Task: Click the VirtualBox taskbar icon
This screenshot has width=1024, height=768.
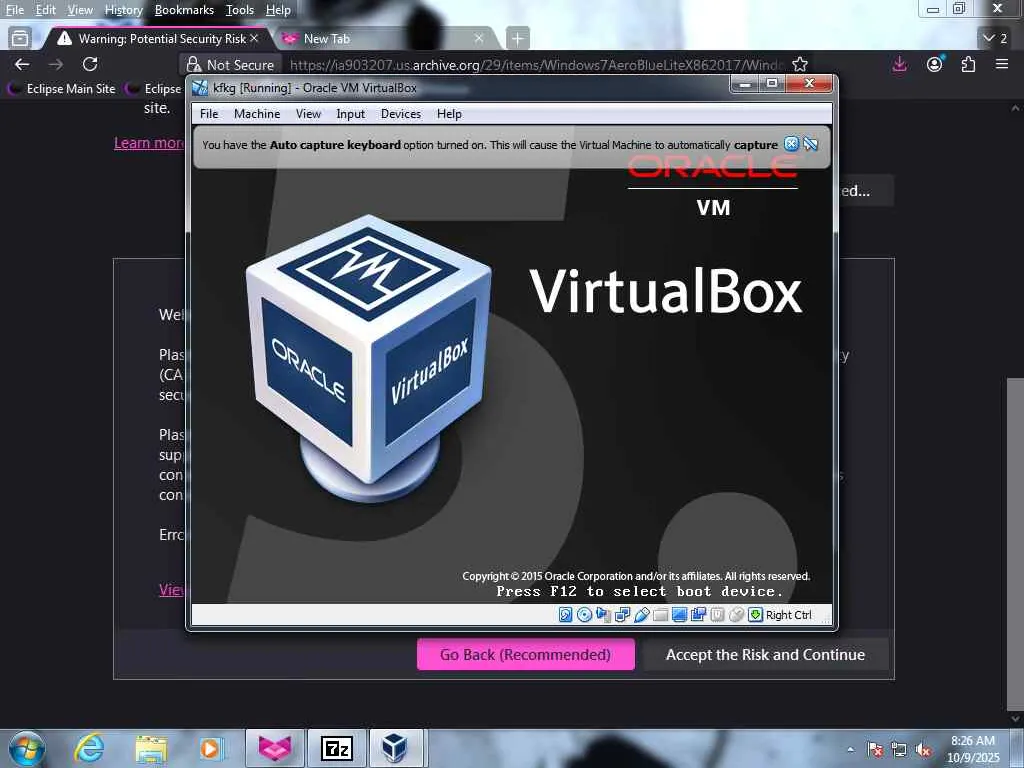Action: point(398,748)
